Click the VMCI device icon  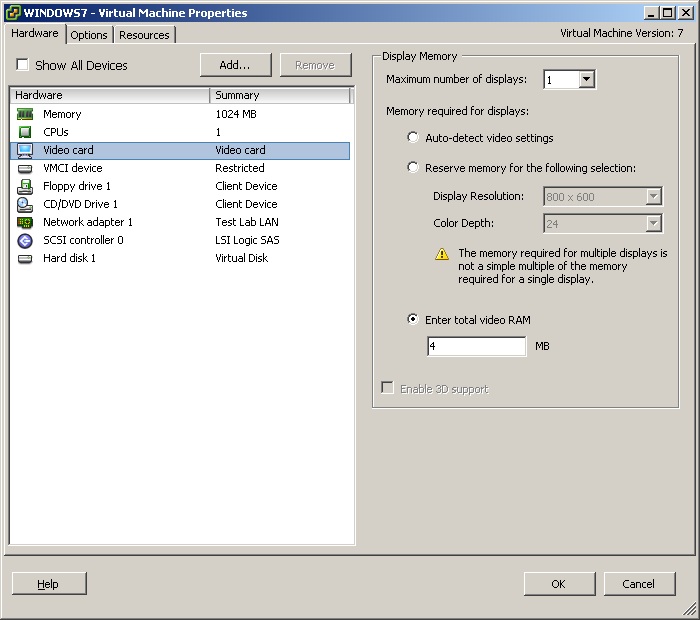[x=25, y=169]
